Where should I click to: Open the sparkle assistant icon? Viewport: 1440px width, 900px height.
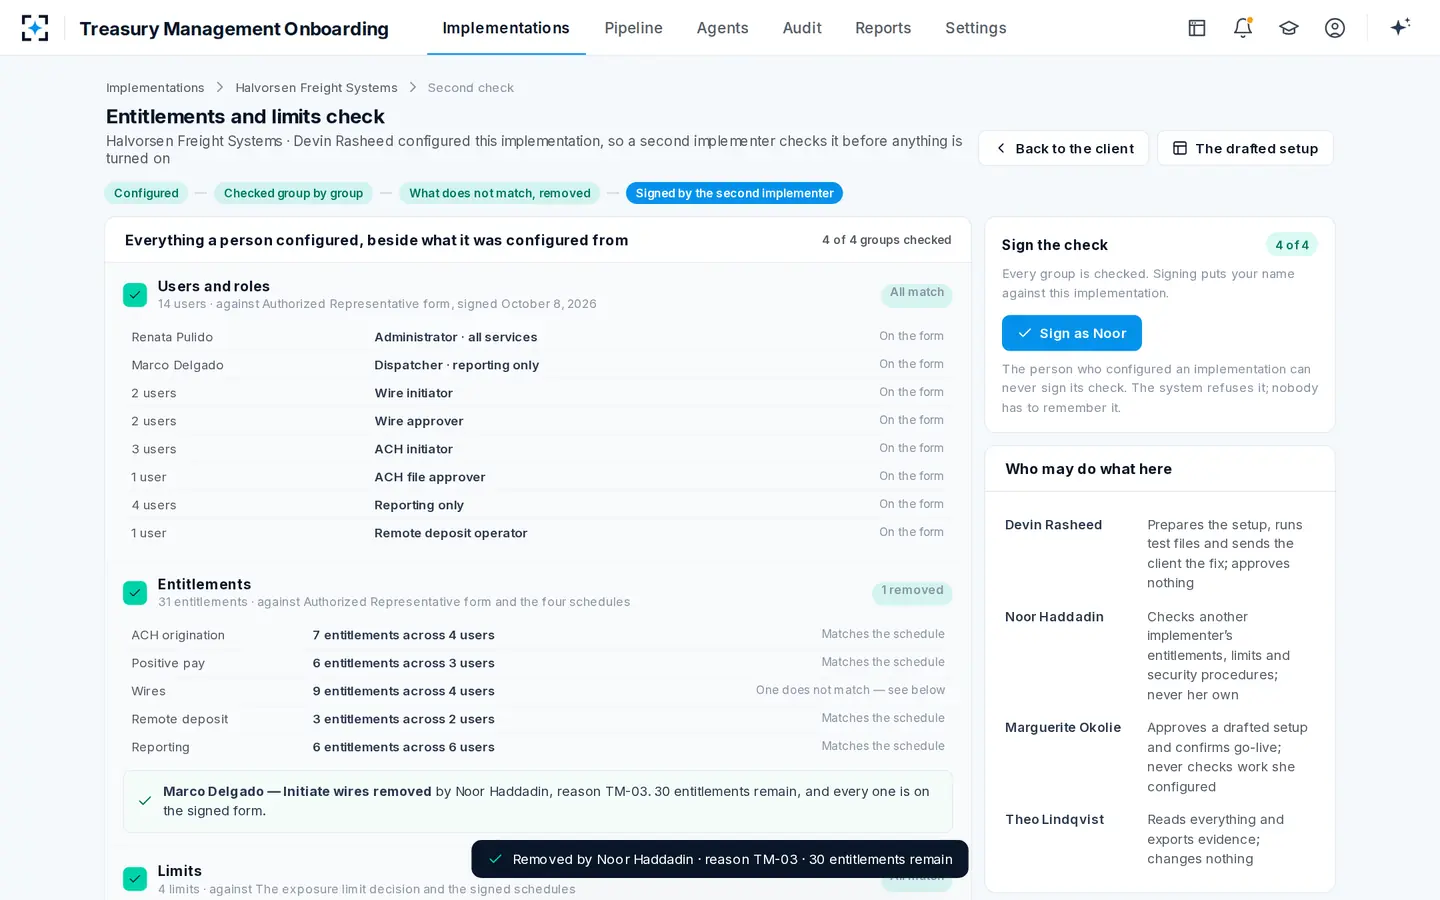tap(1400, 27)
